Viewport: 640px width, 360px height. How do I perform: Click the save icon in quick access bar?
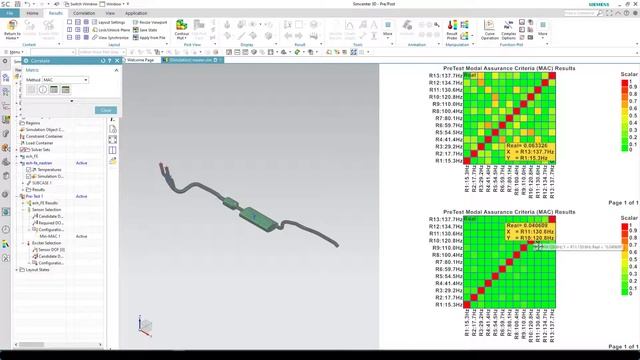pos(18,4)
